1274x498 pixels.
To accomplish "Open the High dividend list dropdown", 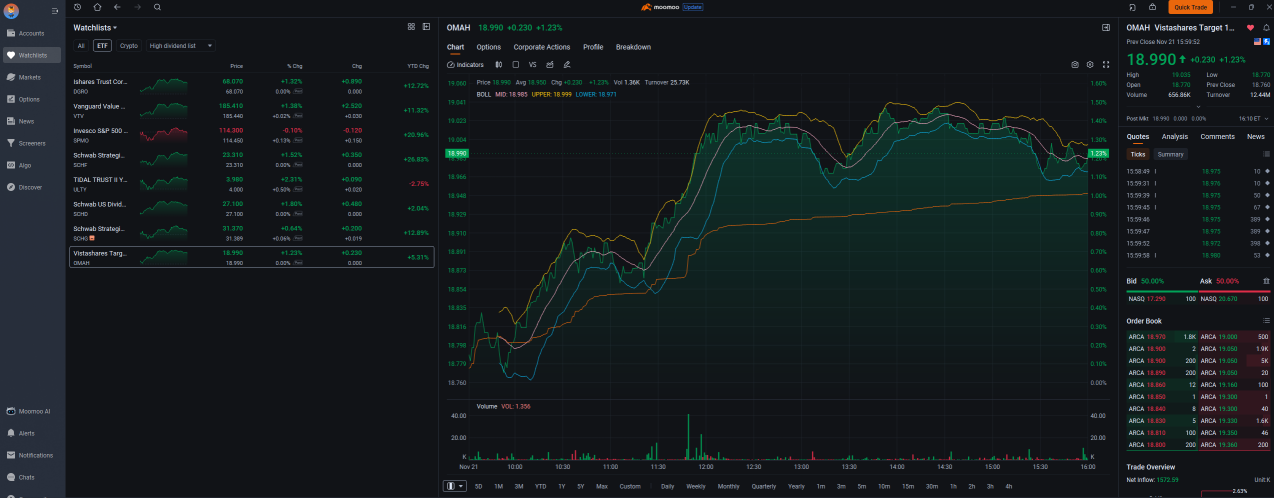I will (x=181, y=46).
